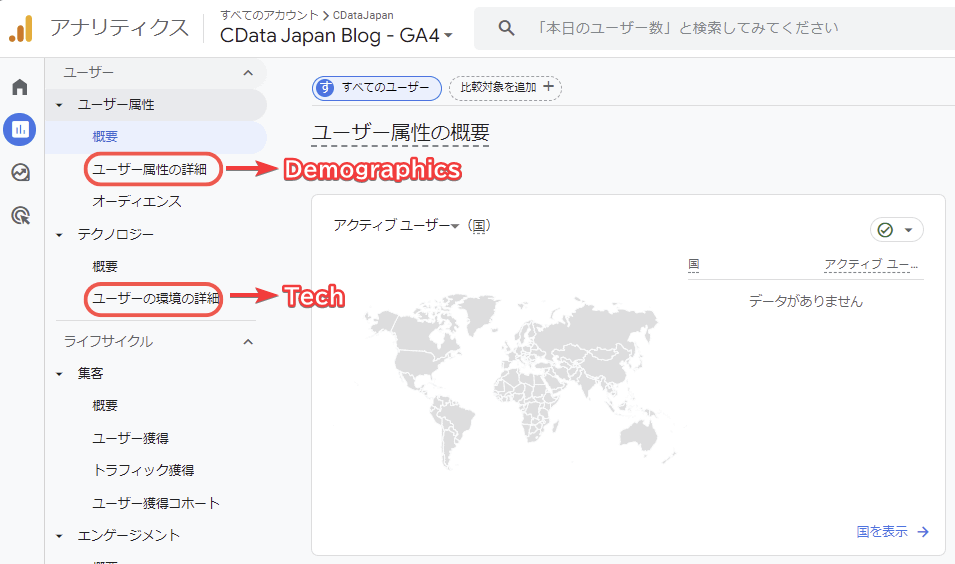Screen dimensions: 955x564
Task: Collapse the テクノロジー tree triangle
Action: coord(59,234)
